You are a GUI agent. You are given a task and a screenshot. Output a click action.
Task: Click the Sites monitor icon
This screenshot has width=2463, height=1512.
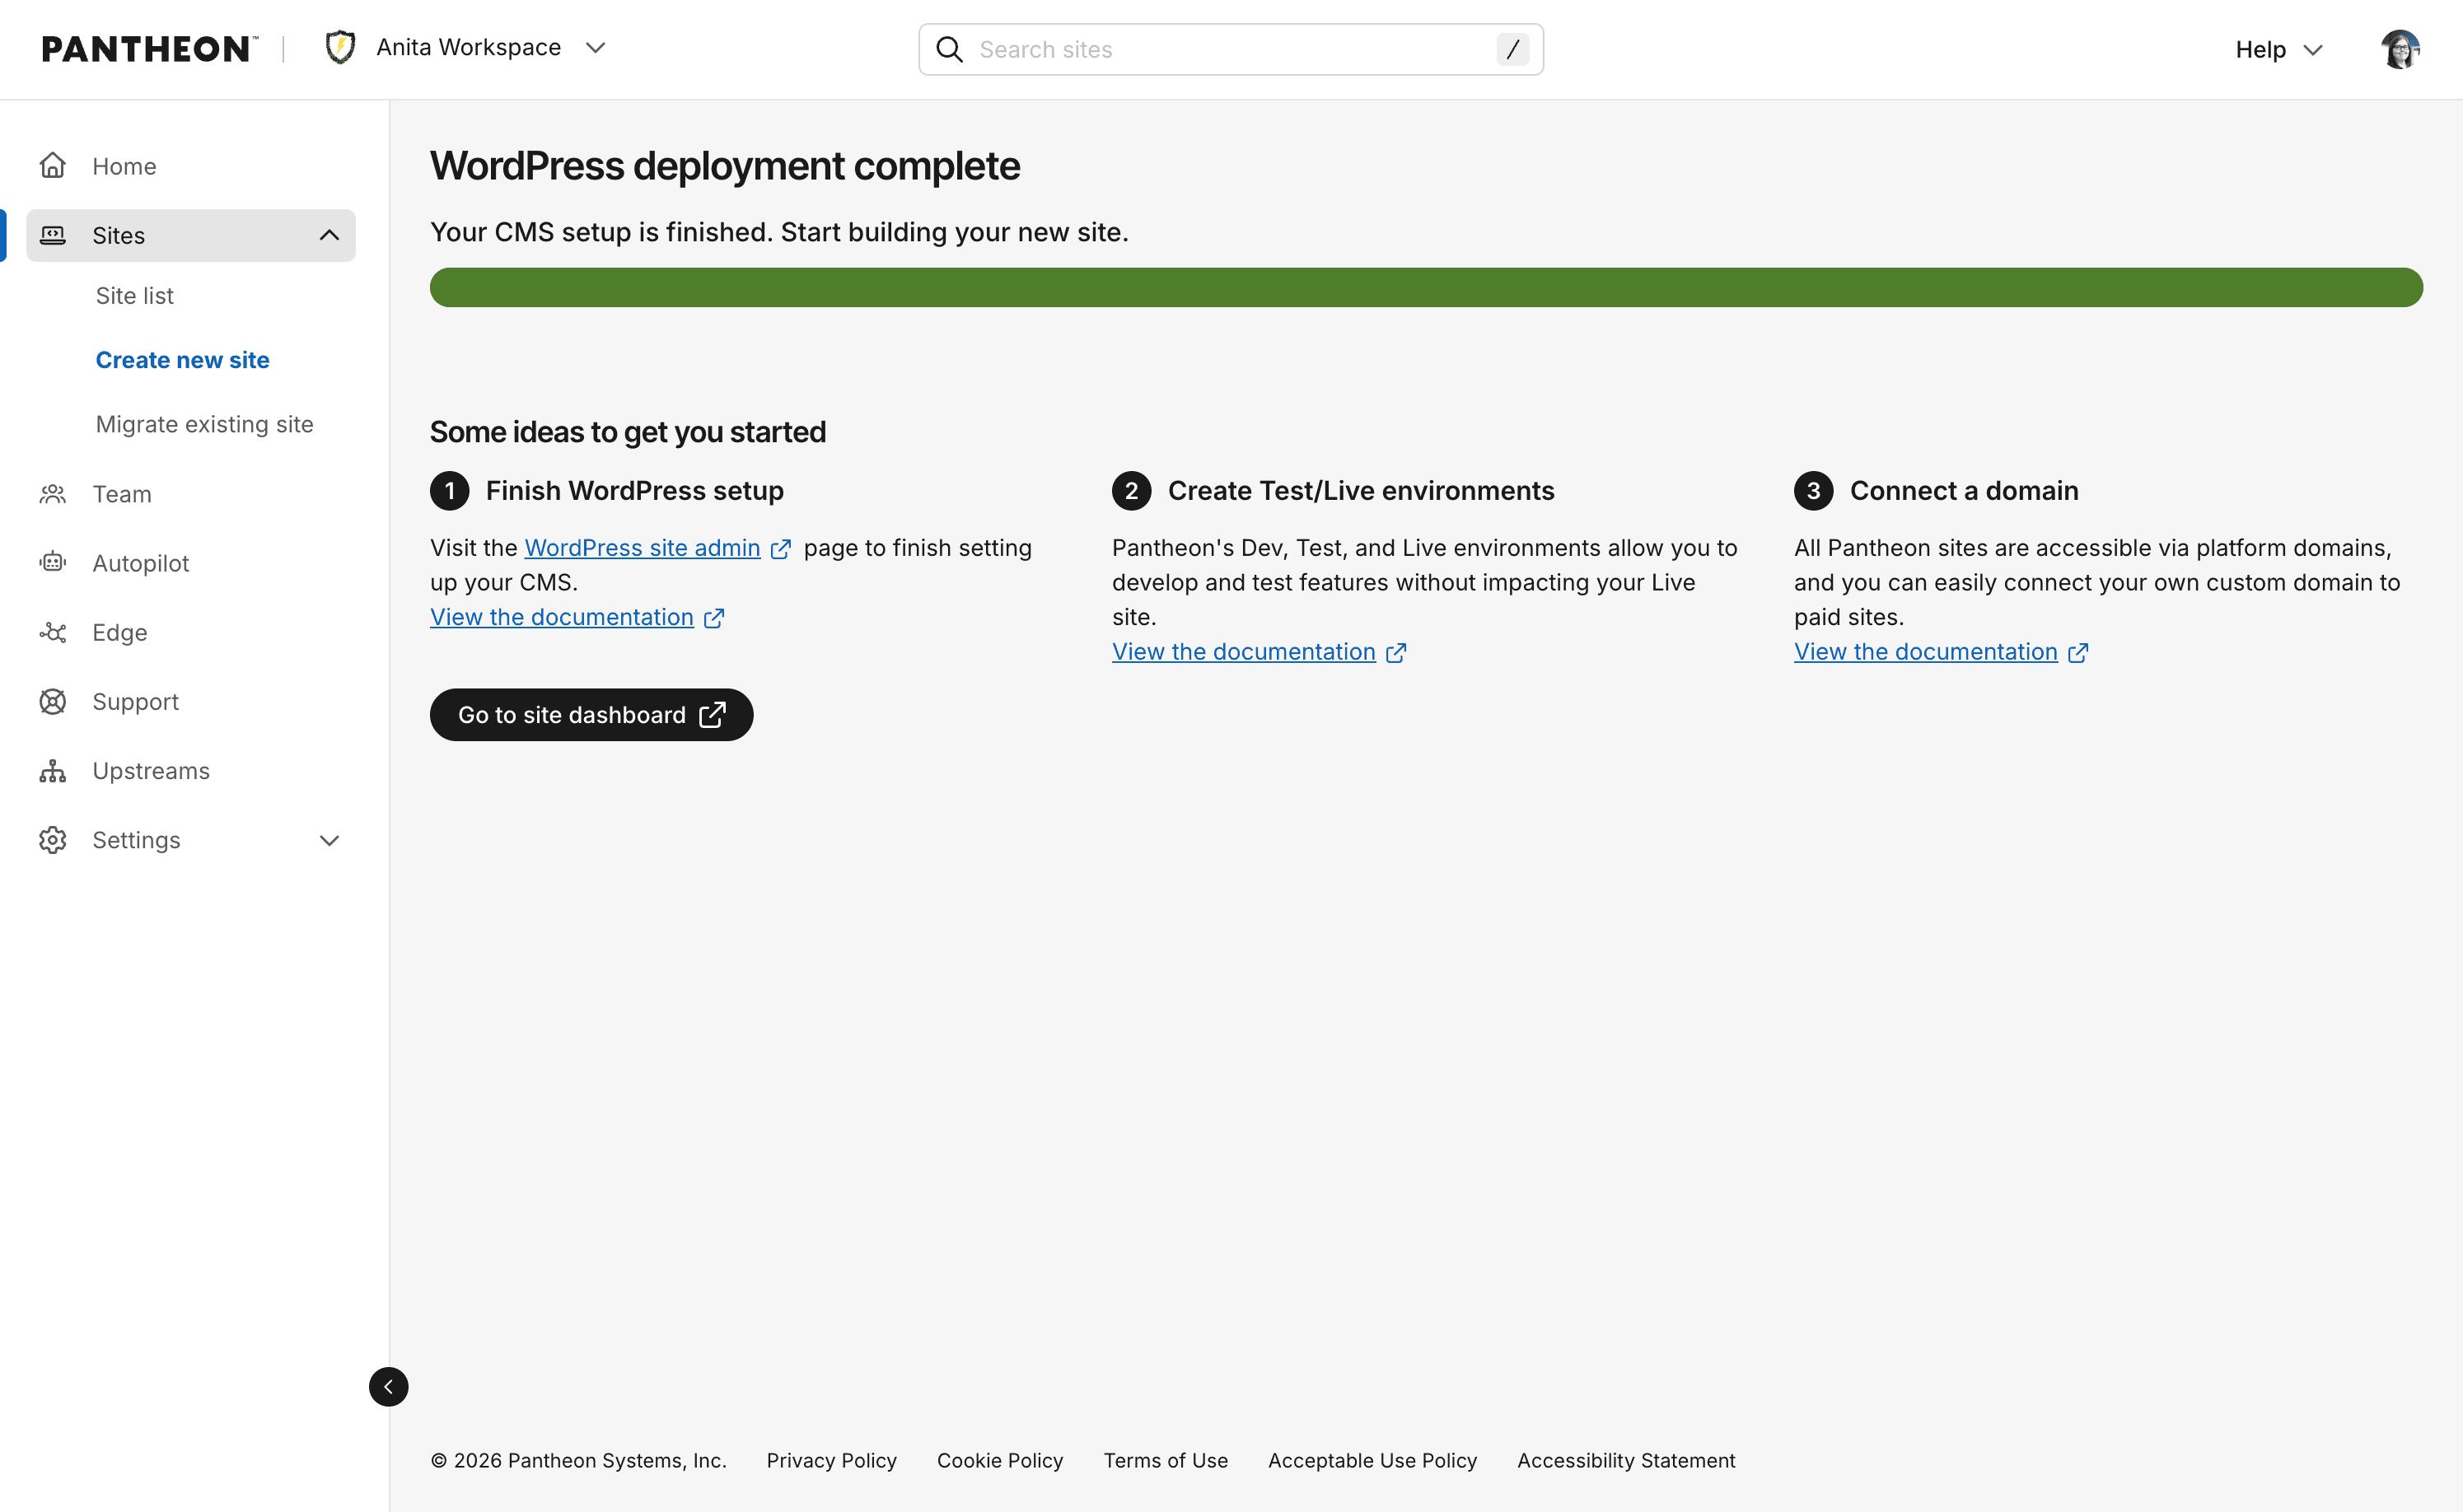(x=52, y=235)
